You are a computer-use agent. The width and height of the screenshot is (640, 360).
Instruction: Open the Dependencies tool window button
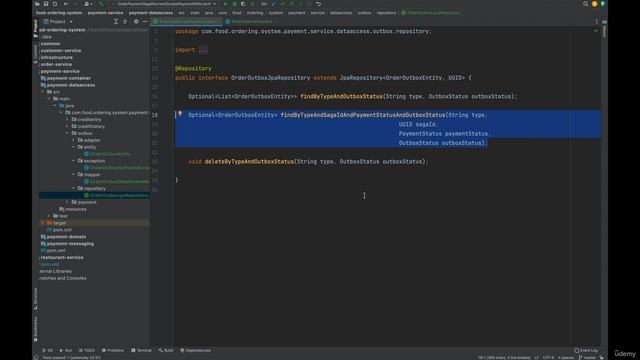[196, 350]
